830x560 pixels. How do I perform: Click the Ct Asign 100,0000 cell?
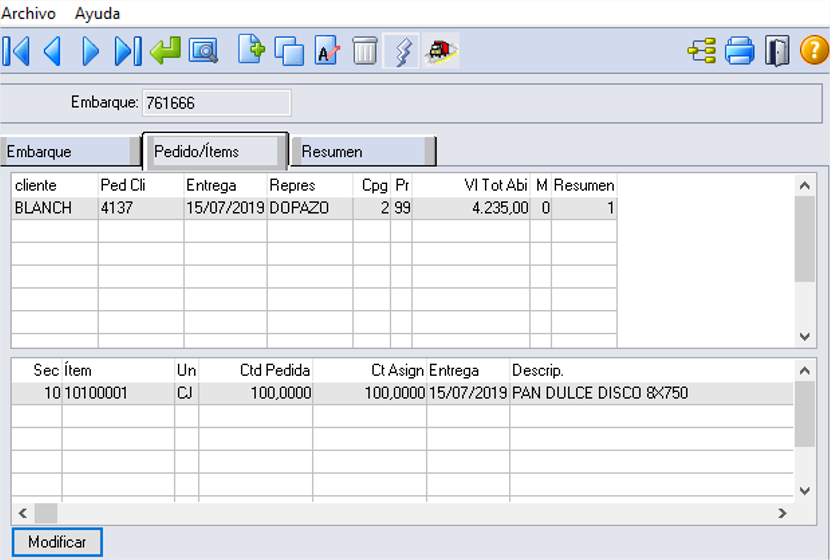[x=370, y=393]
